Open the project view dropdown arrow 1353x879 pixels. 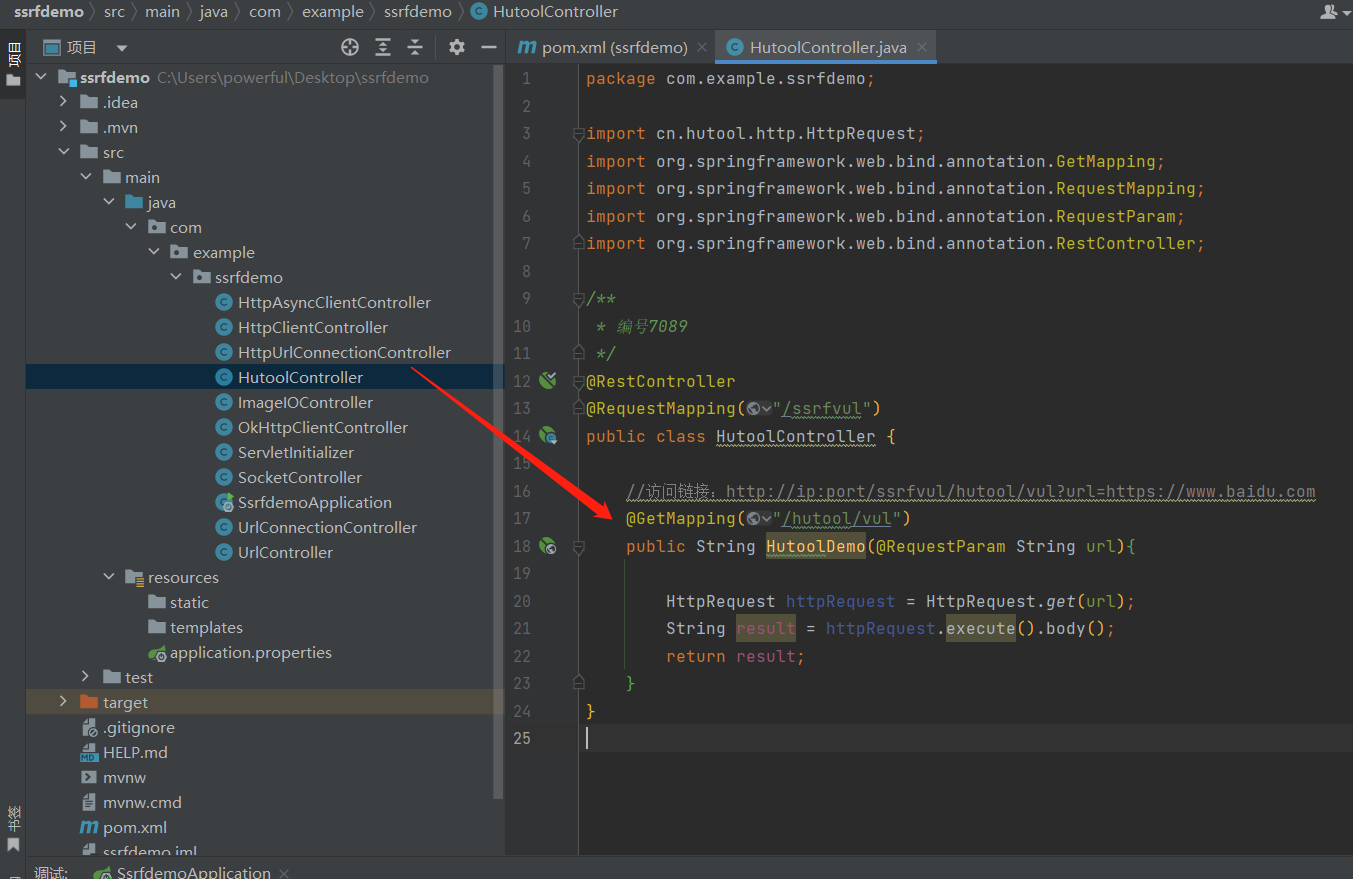coord(122,48)
